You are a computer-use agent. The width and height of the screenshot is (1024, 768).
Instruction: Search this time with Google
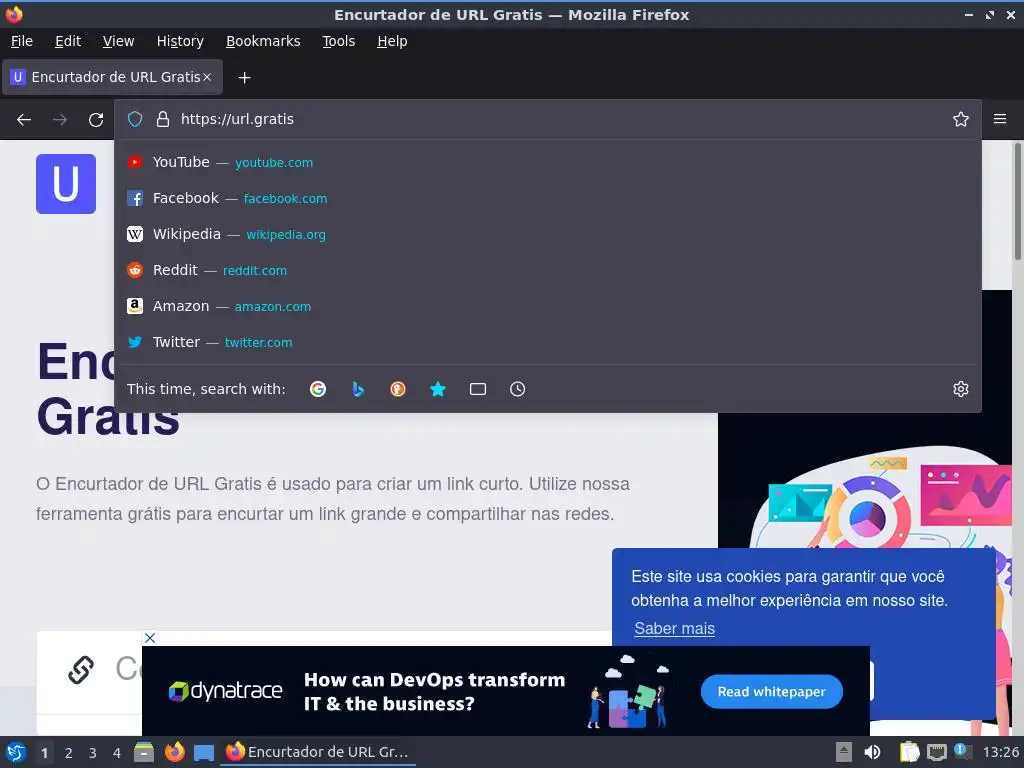click(318, 389)
